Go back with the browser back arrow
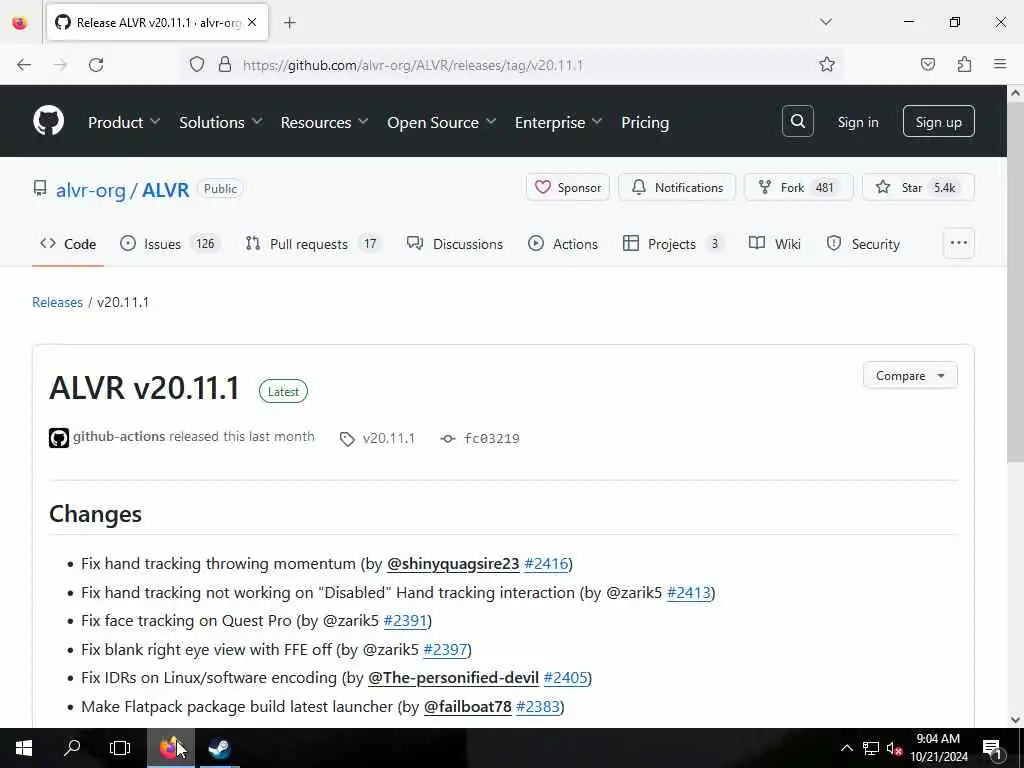 pos(24,65)
